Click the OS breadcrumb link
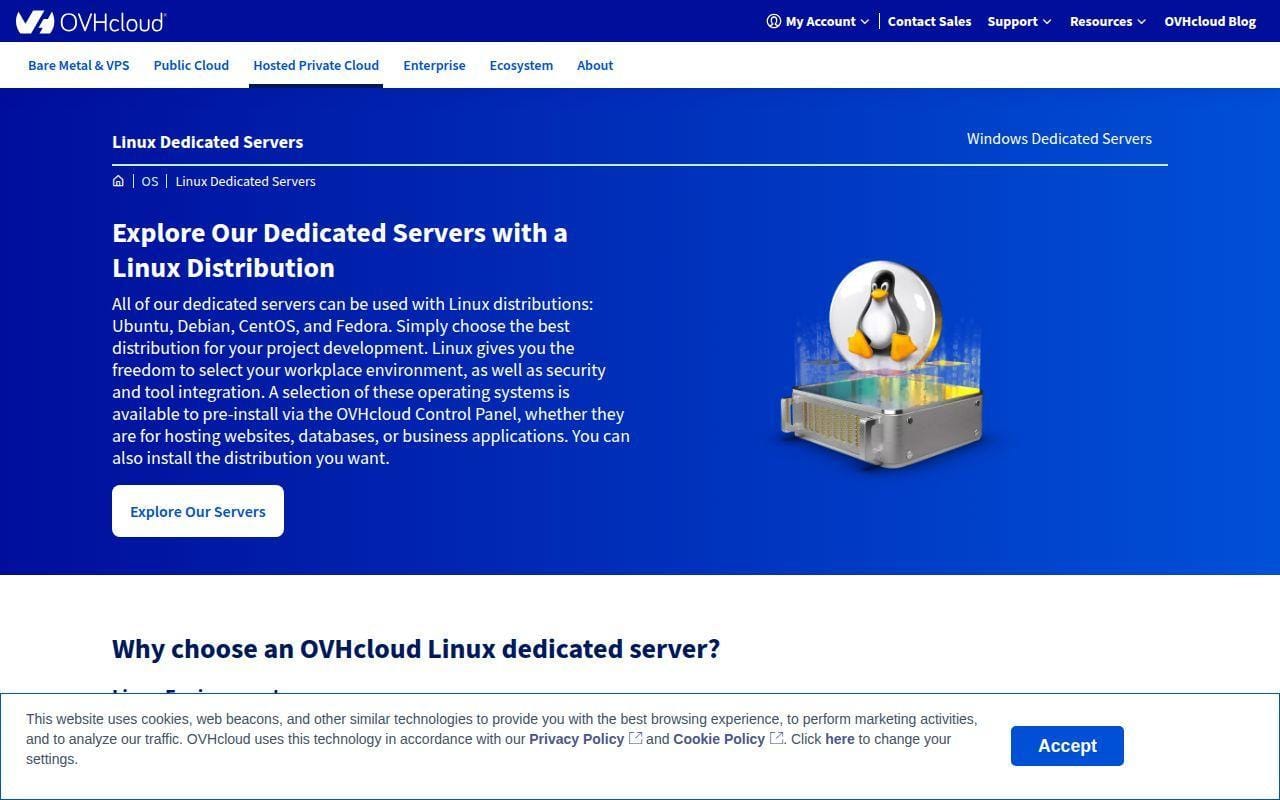 (x=150, y=181)
